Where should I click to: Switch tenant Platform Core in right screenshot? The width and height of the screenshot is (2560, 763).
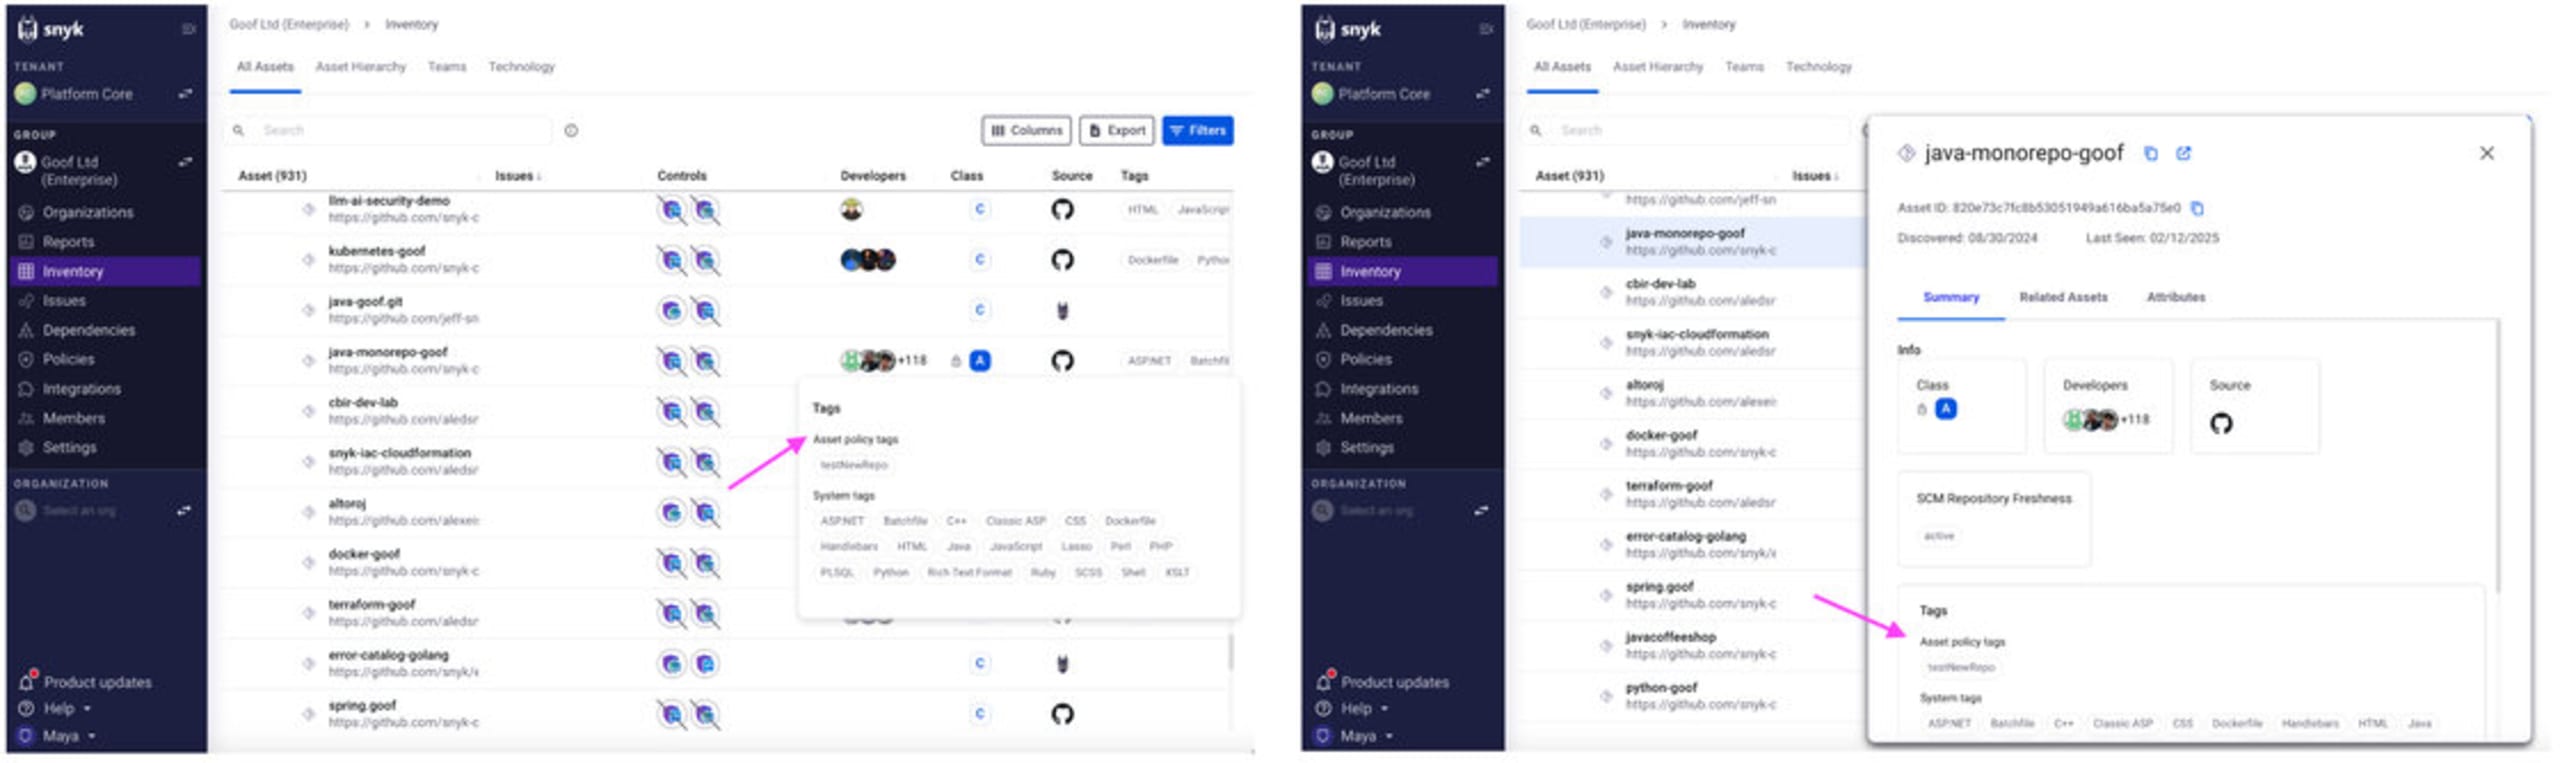click(1483, 94)
